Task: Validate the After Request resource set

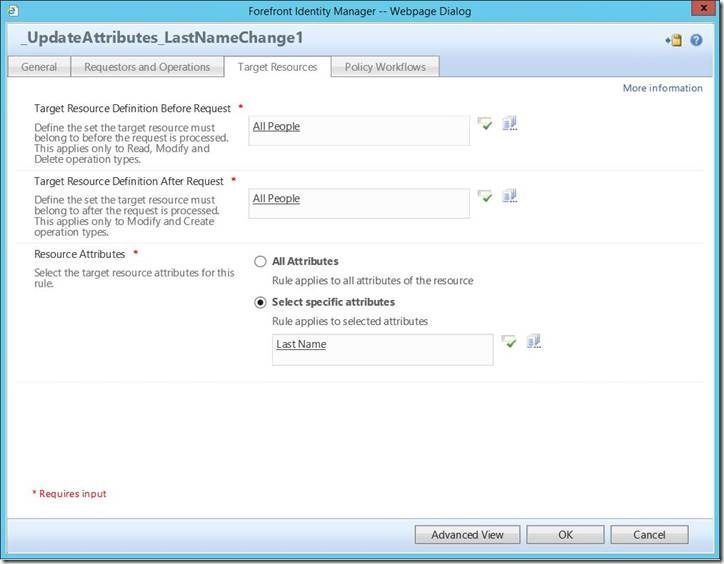Action: [x=485, y=196]
